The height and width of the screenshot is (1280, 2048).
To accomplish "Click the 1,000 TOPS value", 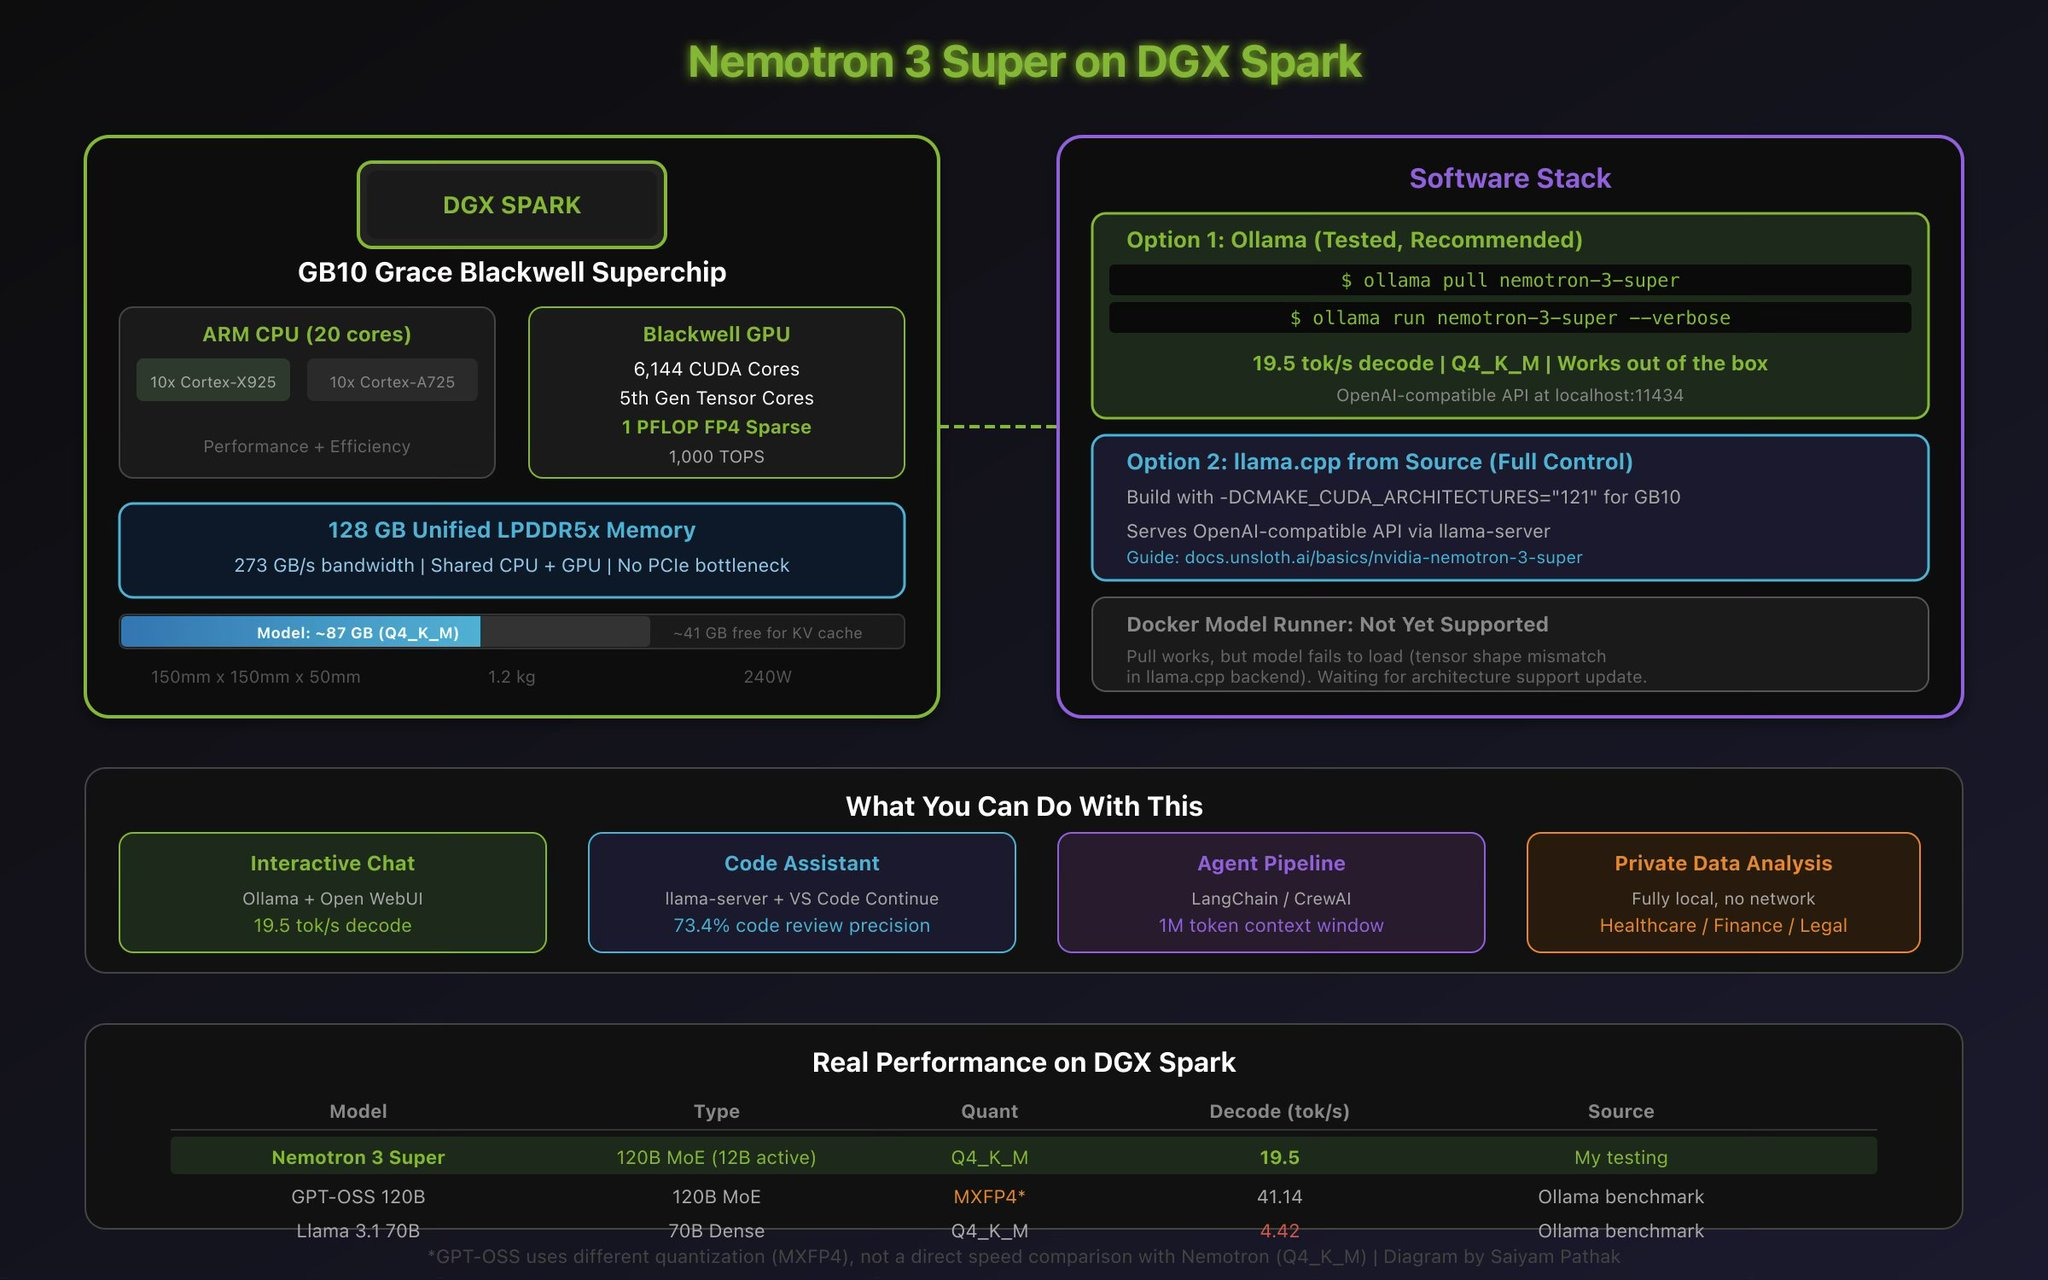I will coord(716,456).
